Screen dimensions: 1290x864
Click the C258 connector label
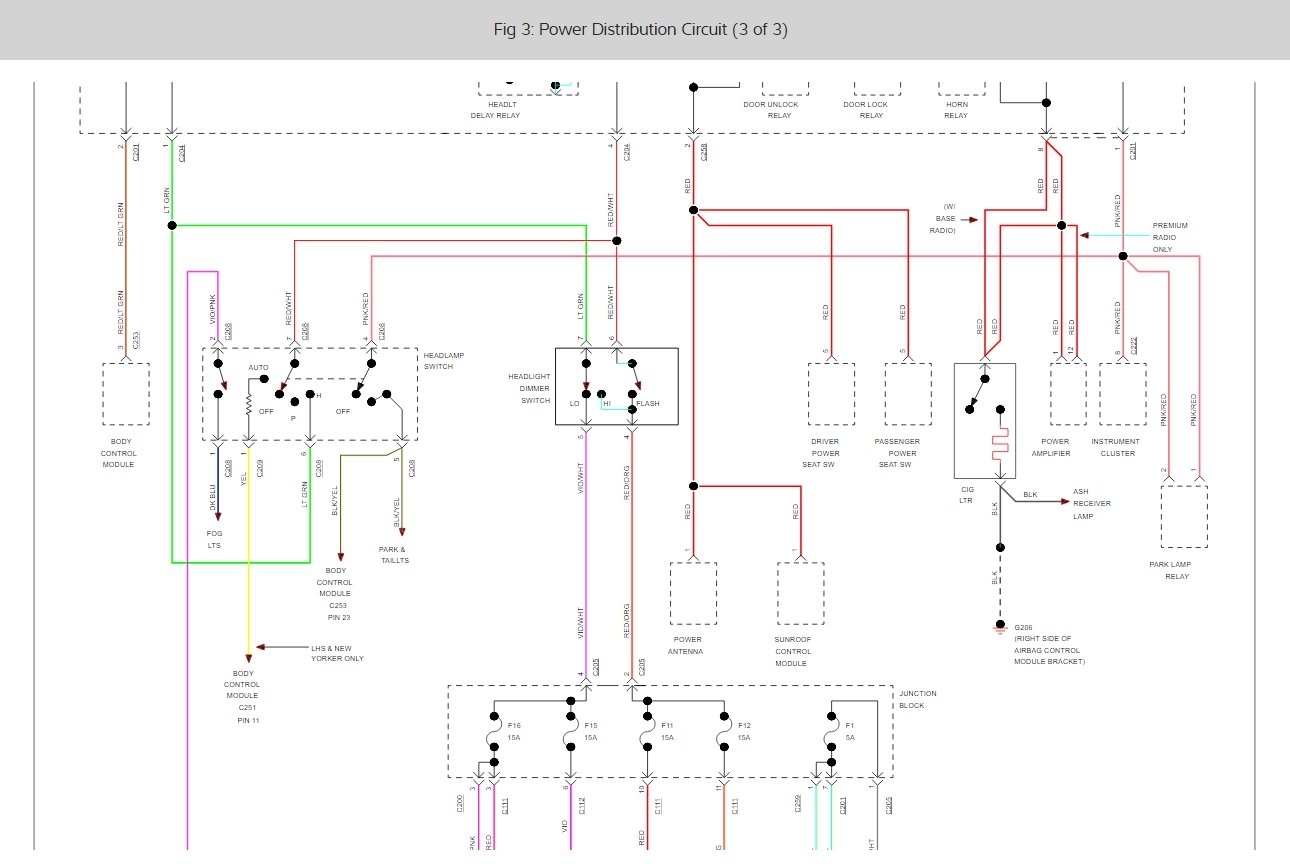704,152
